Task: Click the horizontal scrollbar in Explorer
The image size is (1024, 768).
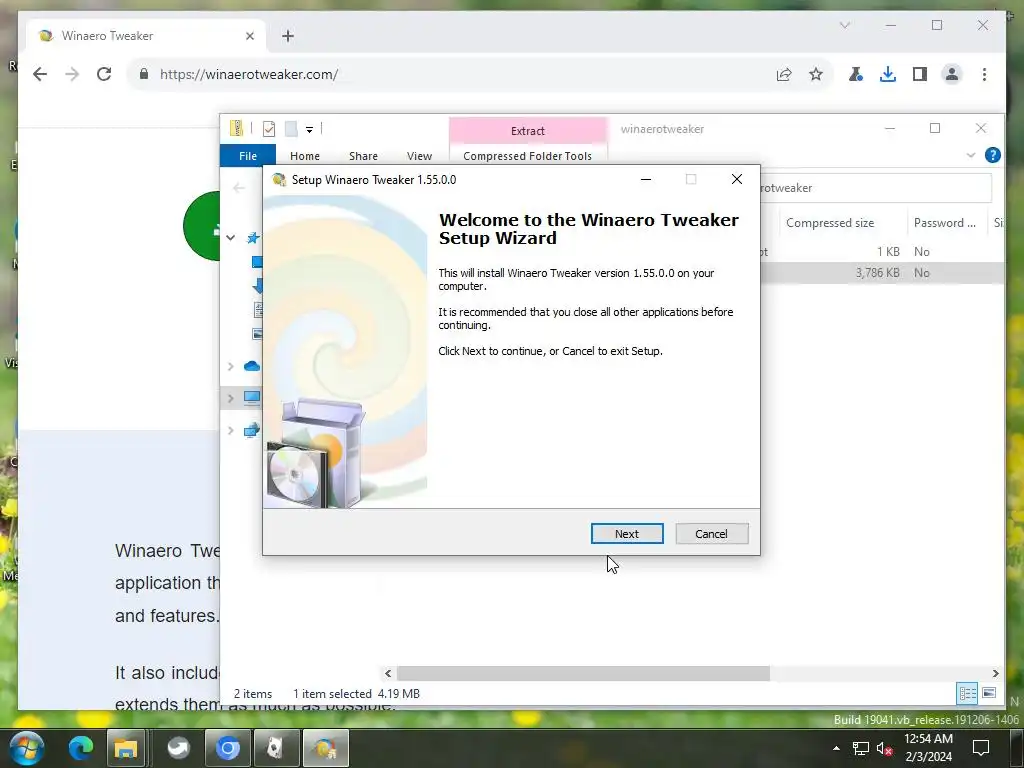Action: [x=583, y=673]
